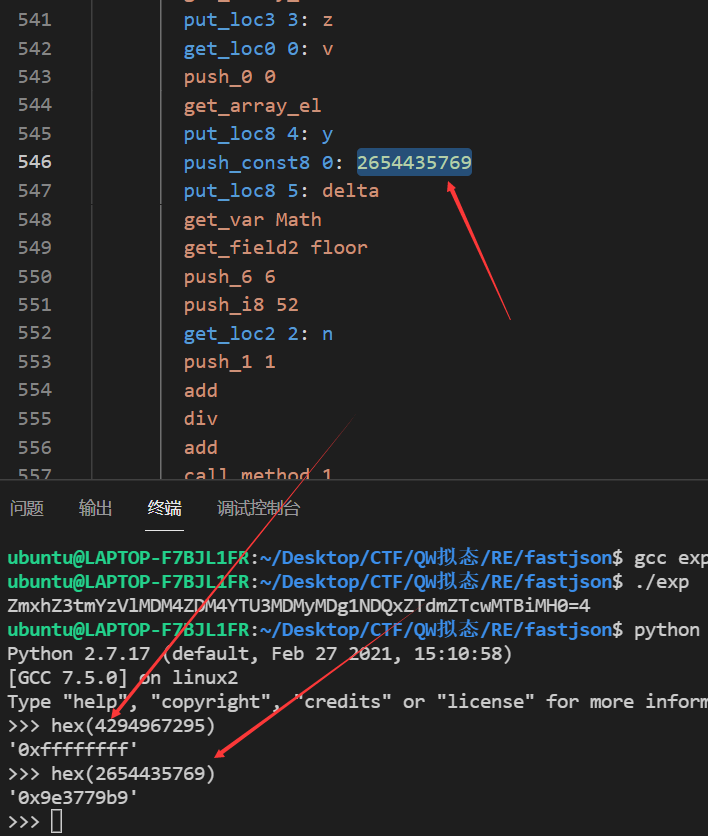Switch to the 调试控制台 tab
This screenshot has width=708, height=836.
(258, 508)
